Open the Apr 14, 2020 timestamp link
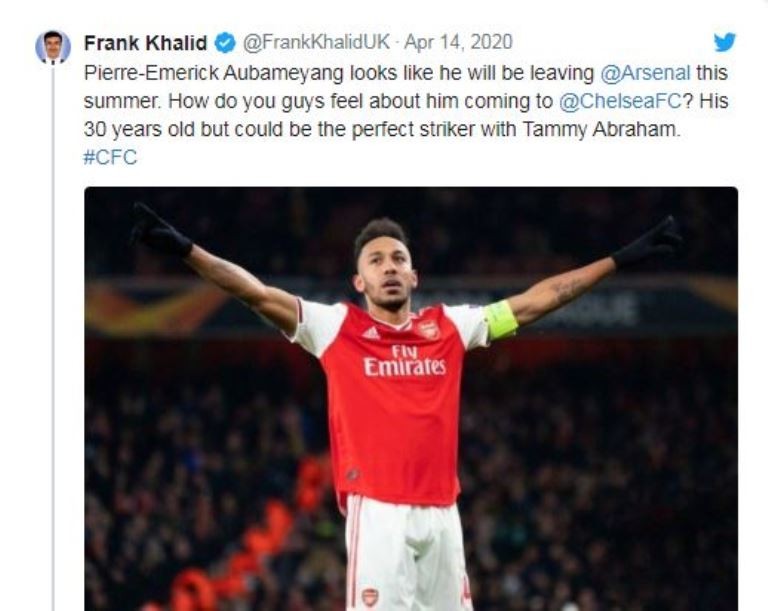The image size is (768, 611). [x=458, y=43]
